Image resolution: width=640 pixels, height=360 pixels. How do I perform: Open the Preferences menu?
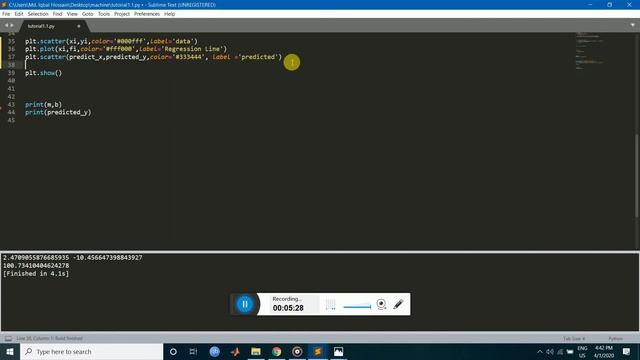click(x=147, y=14)
